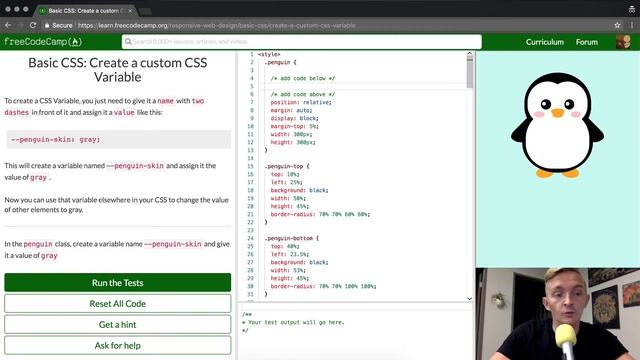Viewport: 640px width, 360px height.
Task: Click the 'margin-top: 5%;' code line
Action: pos(294,126)
